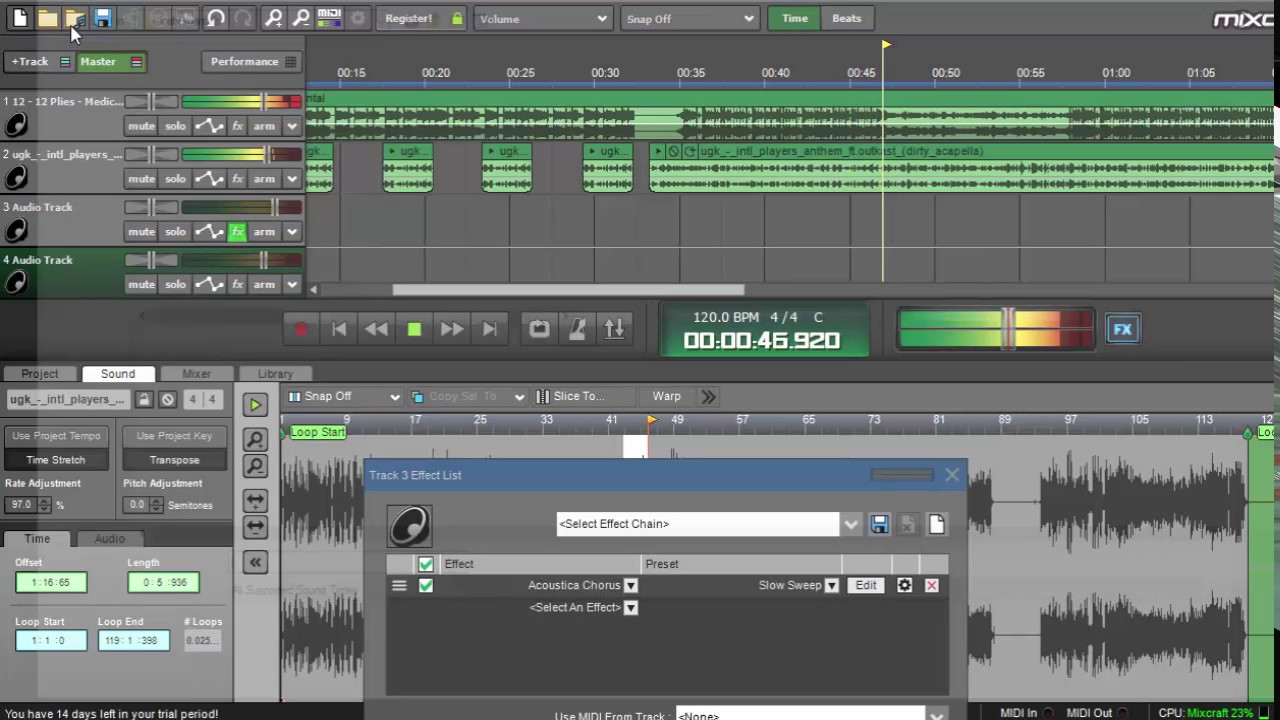
Task: Click the blue floppy disk save icon in top toolbar
Action: [102, 18]
